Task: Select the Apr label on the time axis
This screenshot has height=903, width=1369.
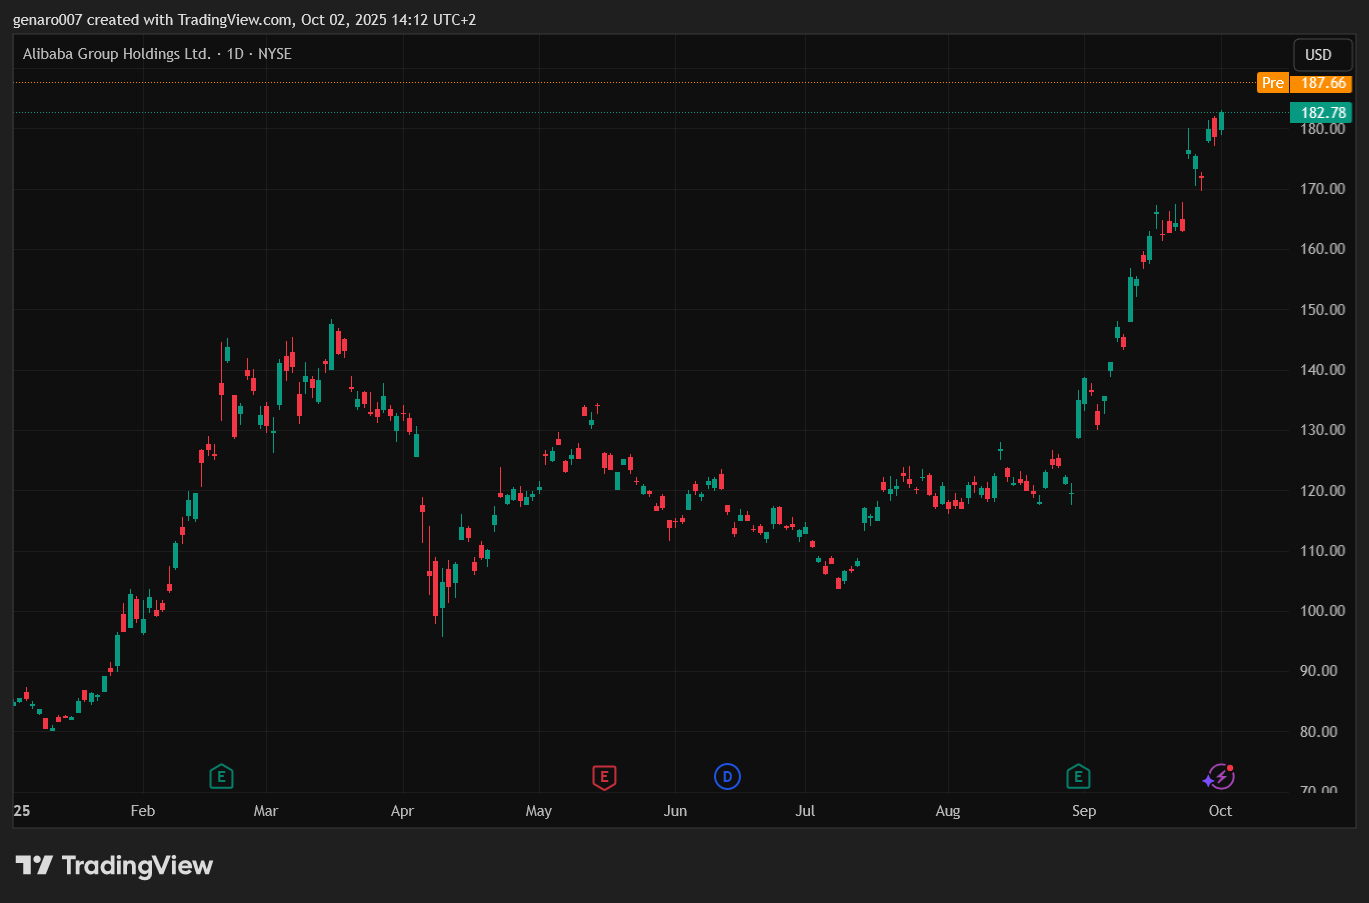Action: coord(402,811)
